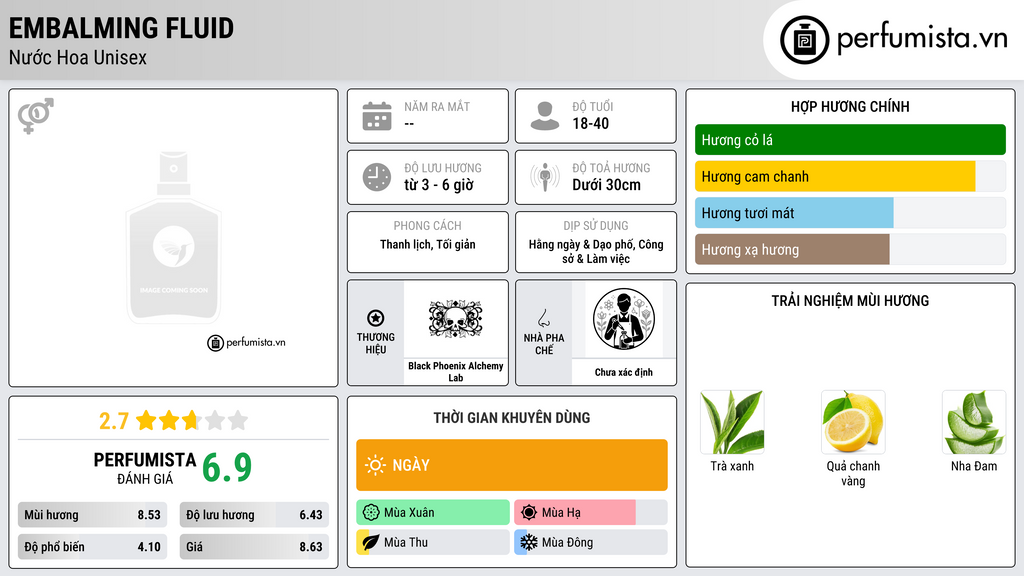Image resolution: width=1024 pixels, height=576 pixels.
Task: Click the placeholder perfume bottle image
Action: [x=173, y=238]
